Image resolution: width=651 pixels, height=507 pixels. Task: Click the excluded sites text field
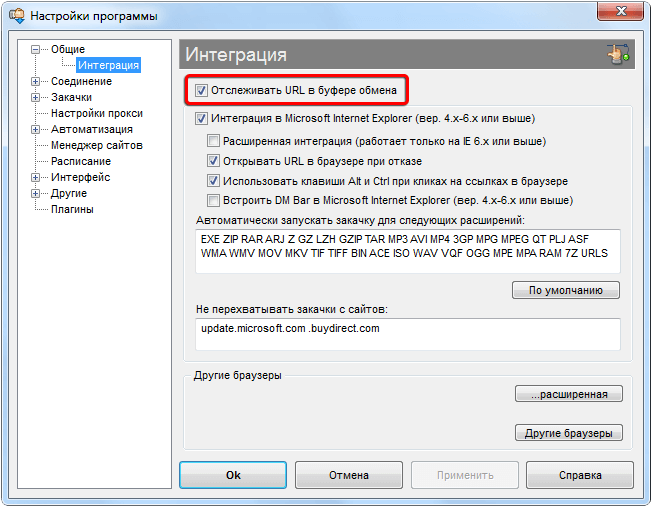point(408,334)
